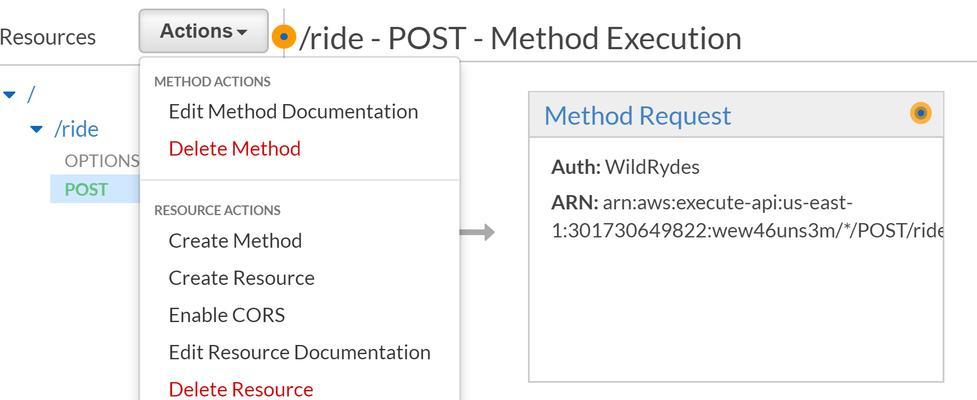The image size is (977, 400).
Task: Choose Edit Method Documentation from menu
Action: click(293, 112)
